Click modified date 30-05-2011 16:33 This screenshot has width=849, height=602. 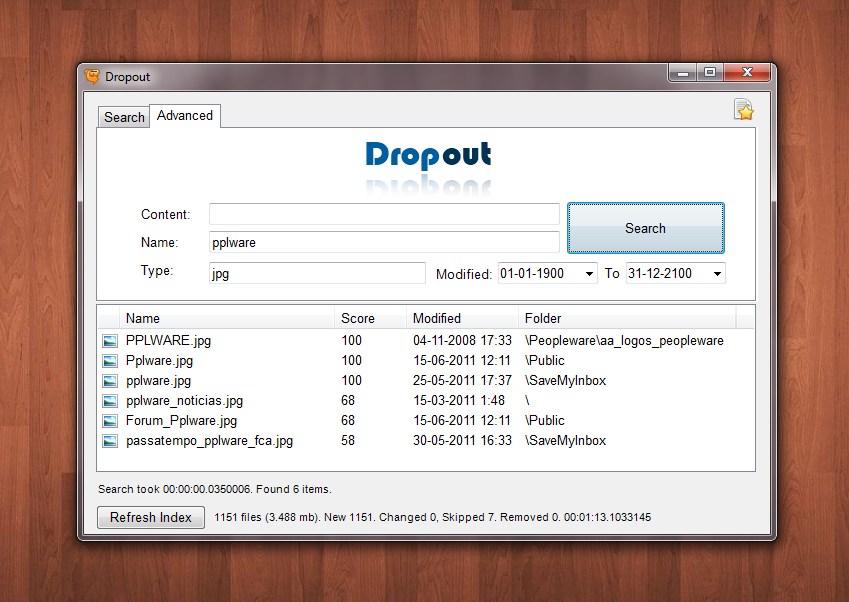(x=462, y=441)
